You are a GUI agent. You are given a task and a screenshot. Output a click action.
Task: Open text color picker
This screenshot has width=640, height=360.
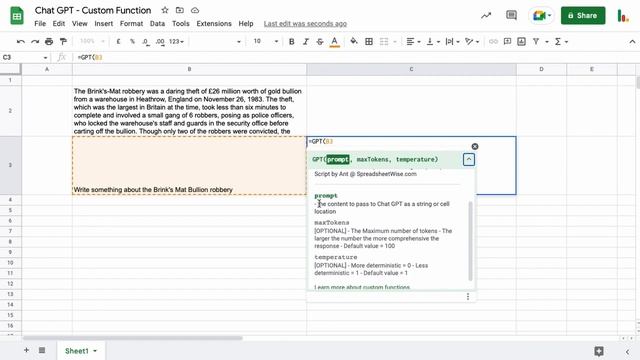click(x=334, y=42)
